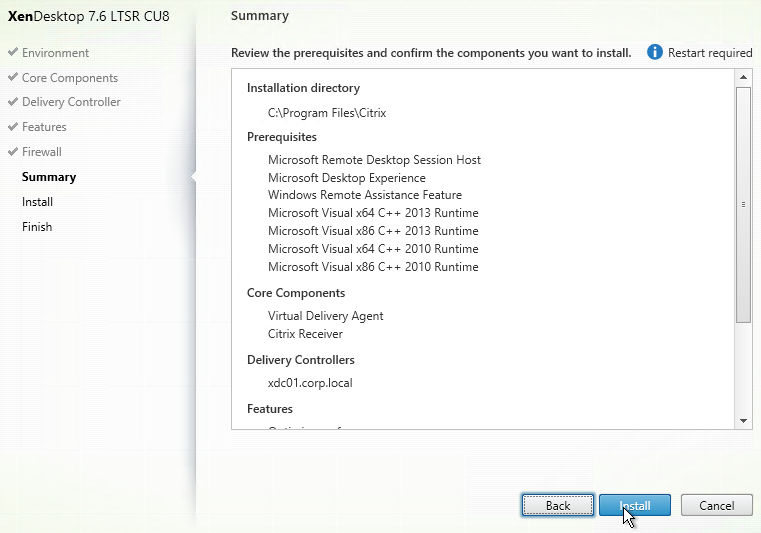Select Windows Remote Assistance Feature entry
This screenshot has width=761, height=533.
pyautogui.click(x=365, y=195)
